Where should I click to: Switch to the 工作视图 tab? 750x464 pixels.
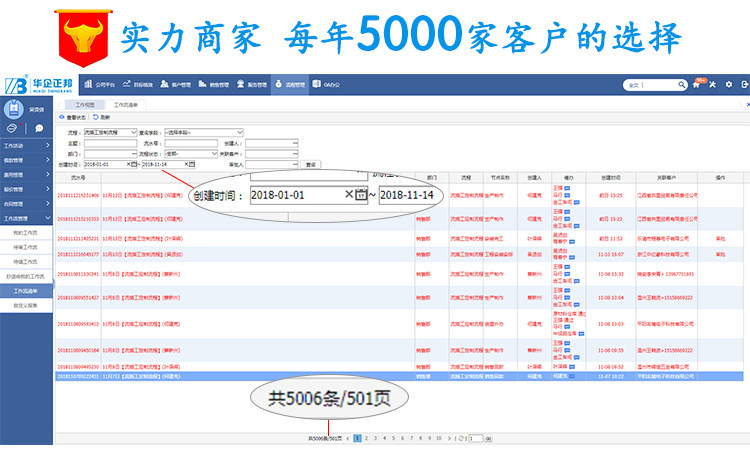85,105
